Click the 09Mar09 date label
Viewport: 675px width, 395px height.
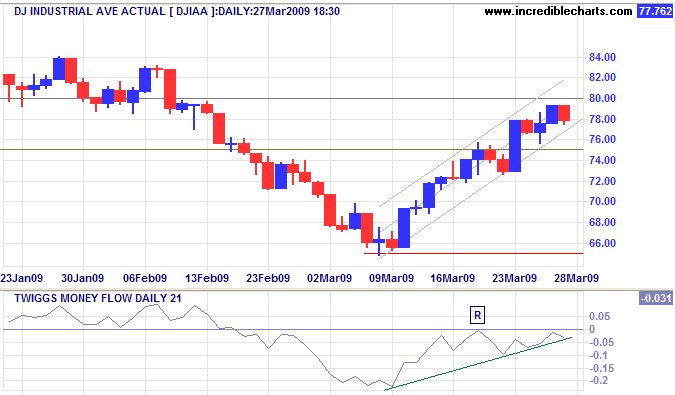(391, 278)
